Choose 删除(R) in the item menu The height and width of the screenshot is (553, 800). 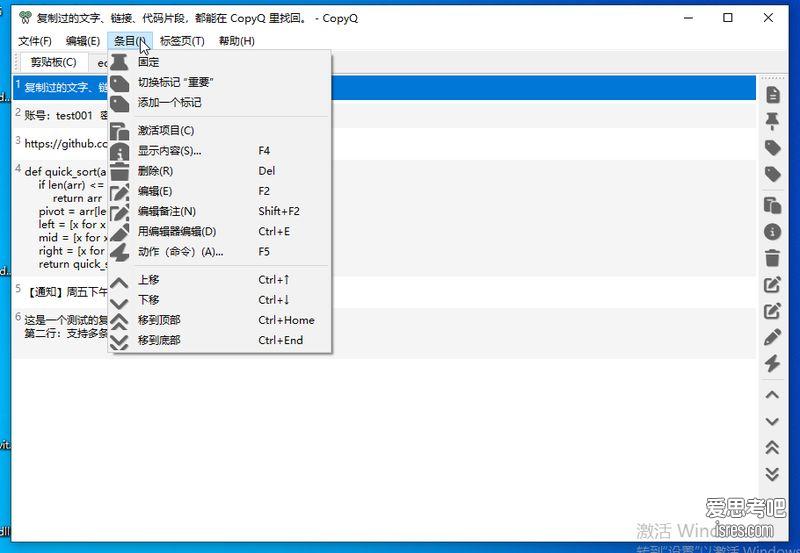click(x=220, y=171)
